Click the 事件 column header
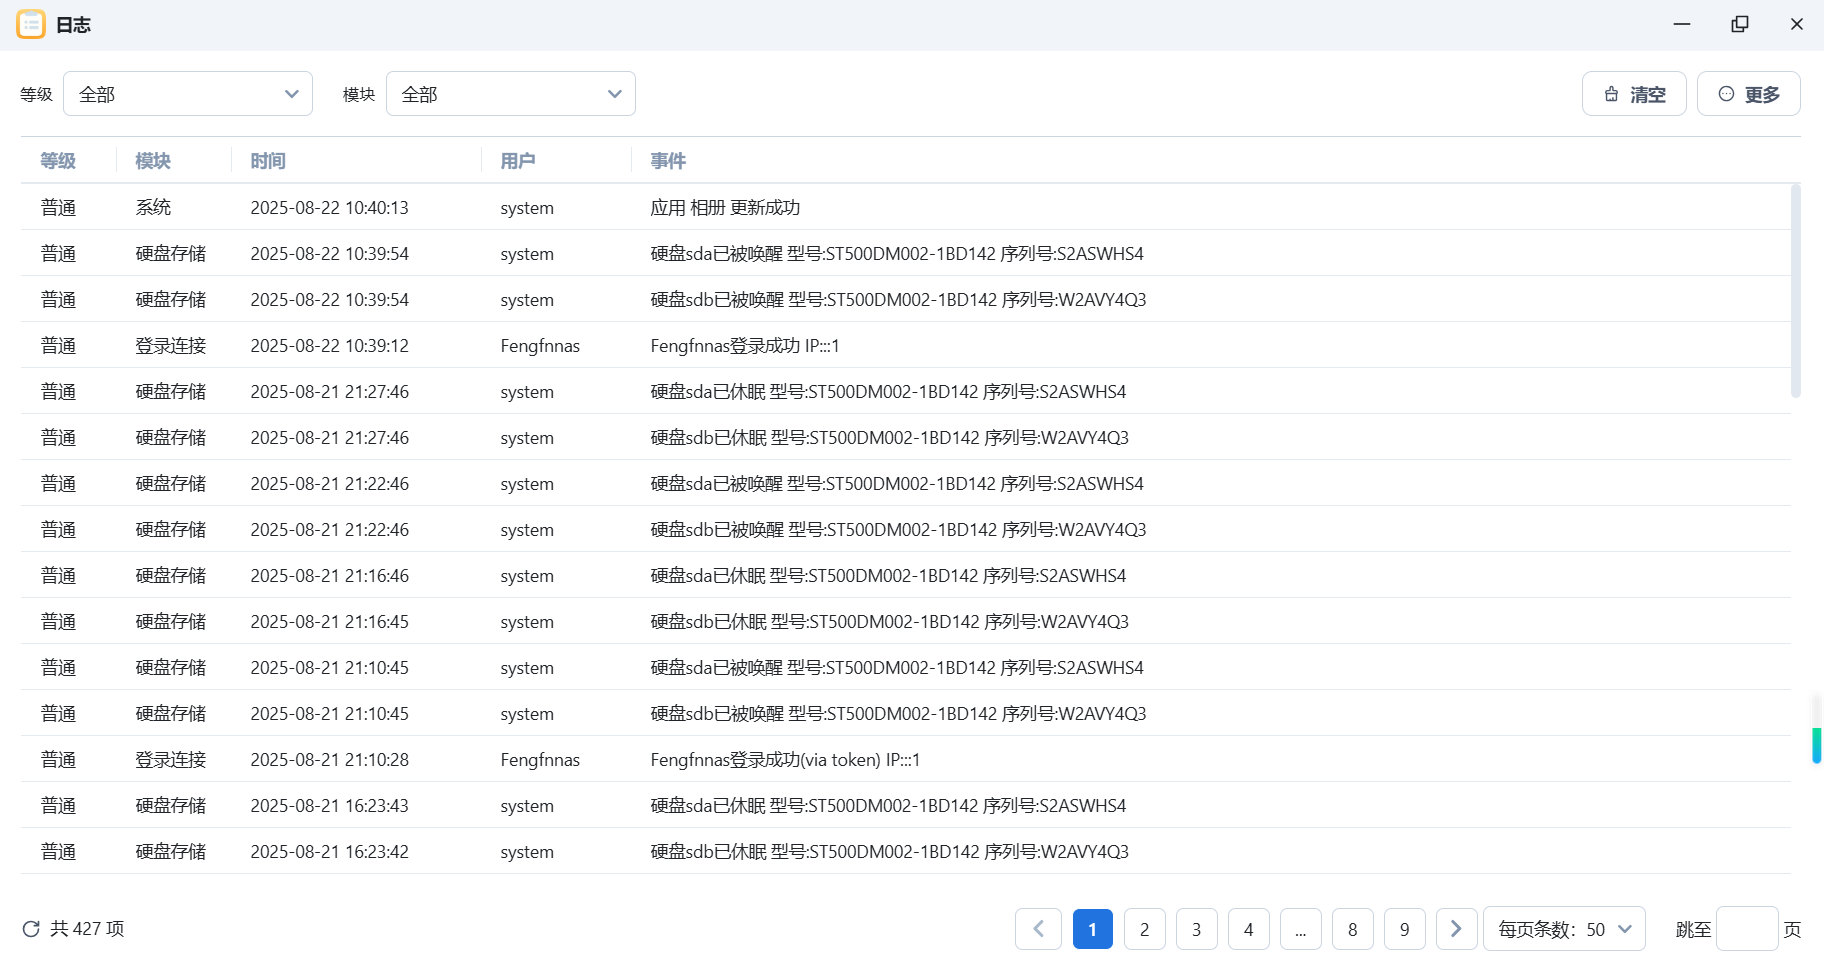This screenshot has height=971, width=1824. tap(668, 161)
